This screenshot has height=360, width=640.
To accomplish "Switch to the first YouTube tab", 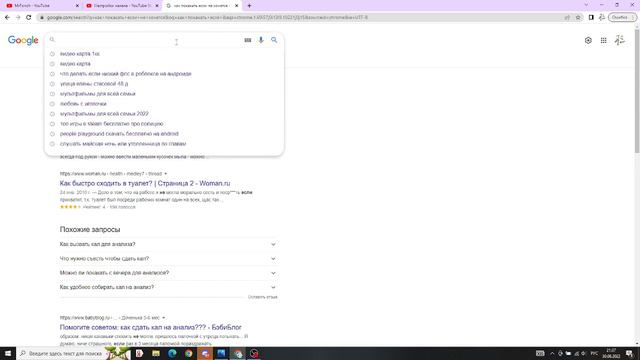I will tap(42, 6).
